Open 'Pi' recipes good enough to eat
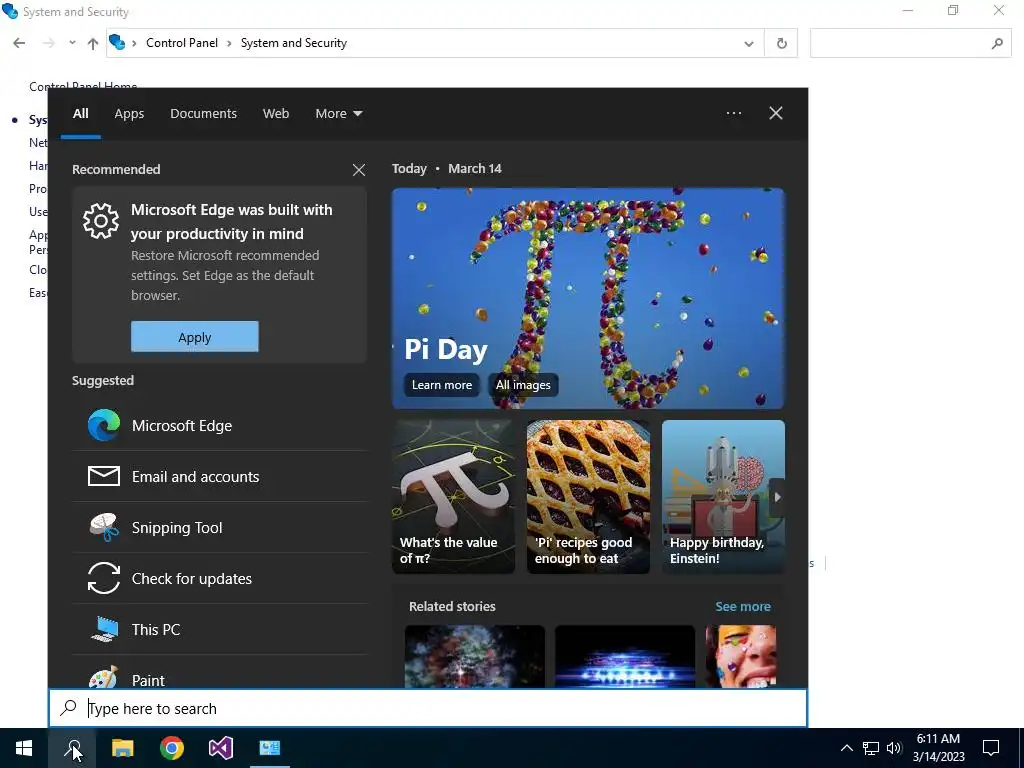The width and height of the screenshot is (1024, 768). tap(588, 497)
